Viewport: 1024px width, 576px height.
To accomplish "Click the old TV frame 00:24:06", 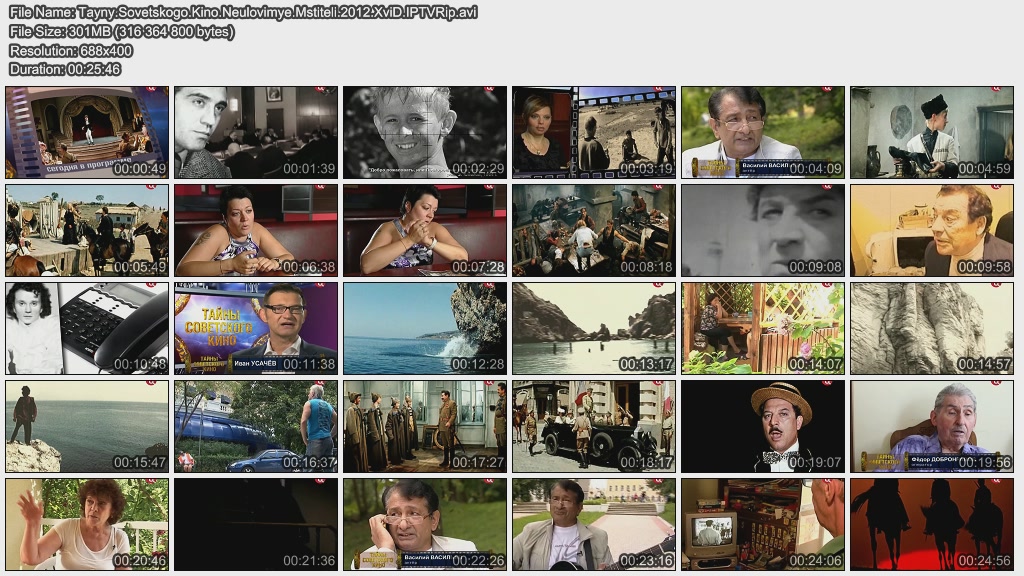I will [x=763, y=524].
